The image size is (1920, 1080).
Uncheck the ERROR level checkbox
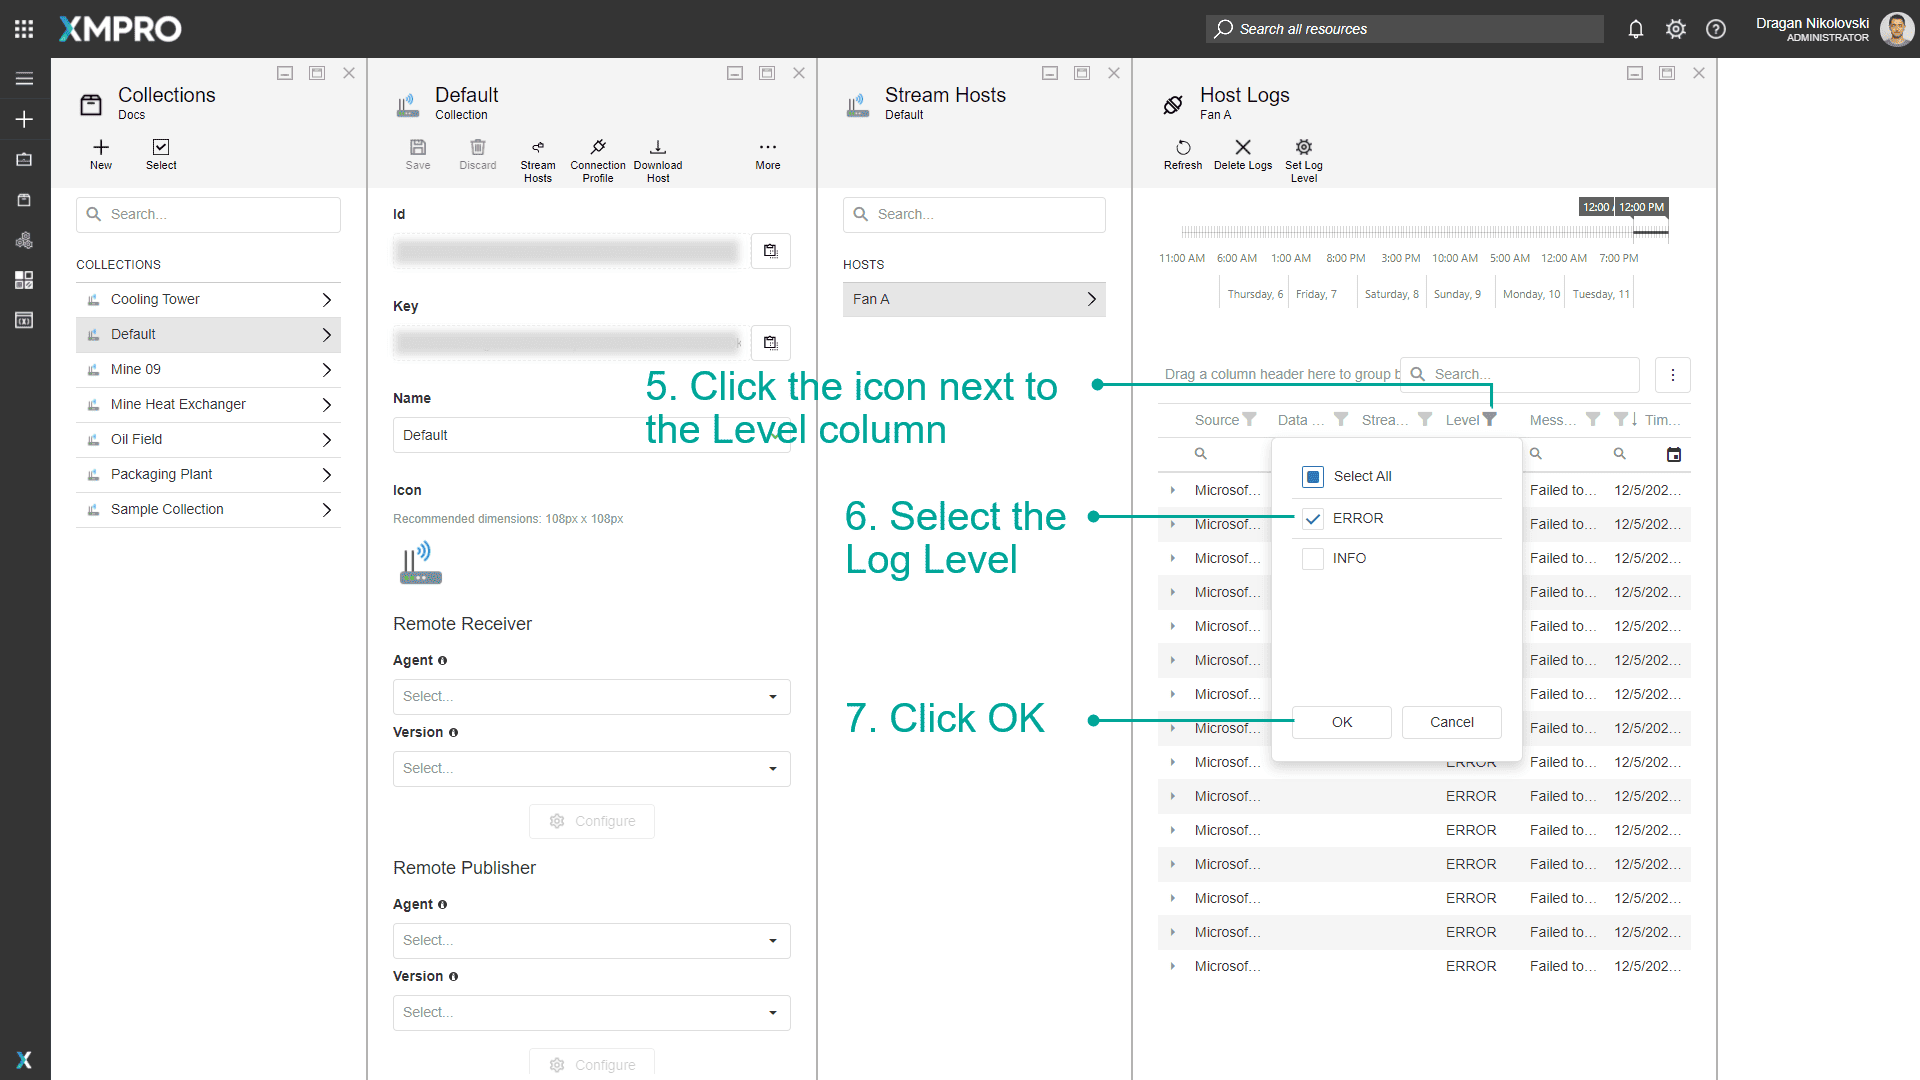[1313, 519]
